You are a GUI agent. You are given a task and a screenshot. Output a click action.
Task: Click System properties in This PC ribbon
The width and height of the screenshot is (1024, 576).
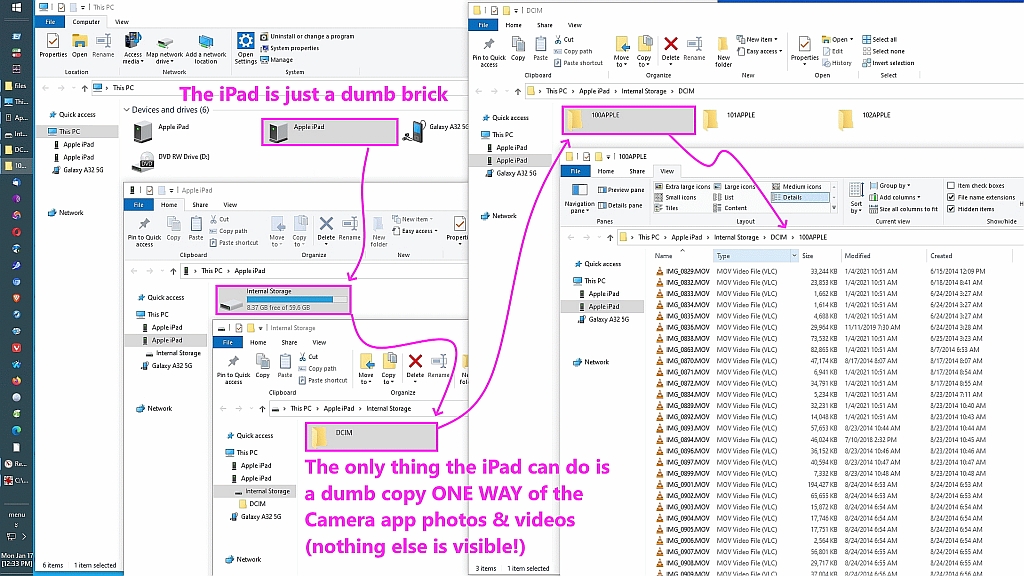(289, 48)
